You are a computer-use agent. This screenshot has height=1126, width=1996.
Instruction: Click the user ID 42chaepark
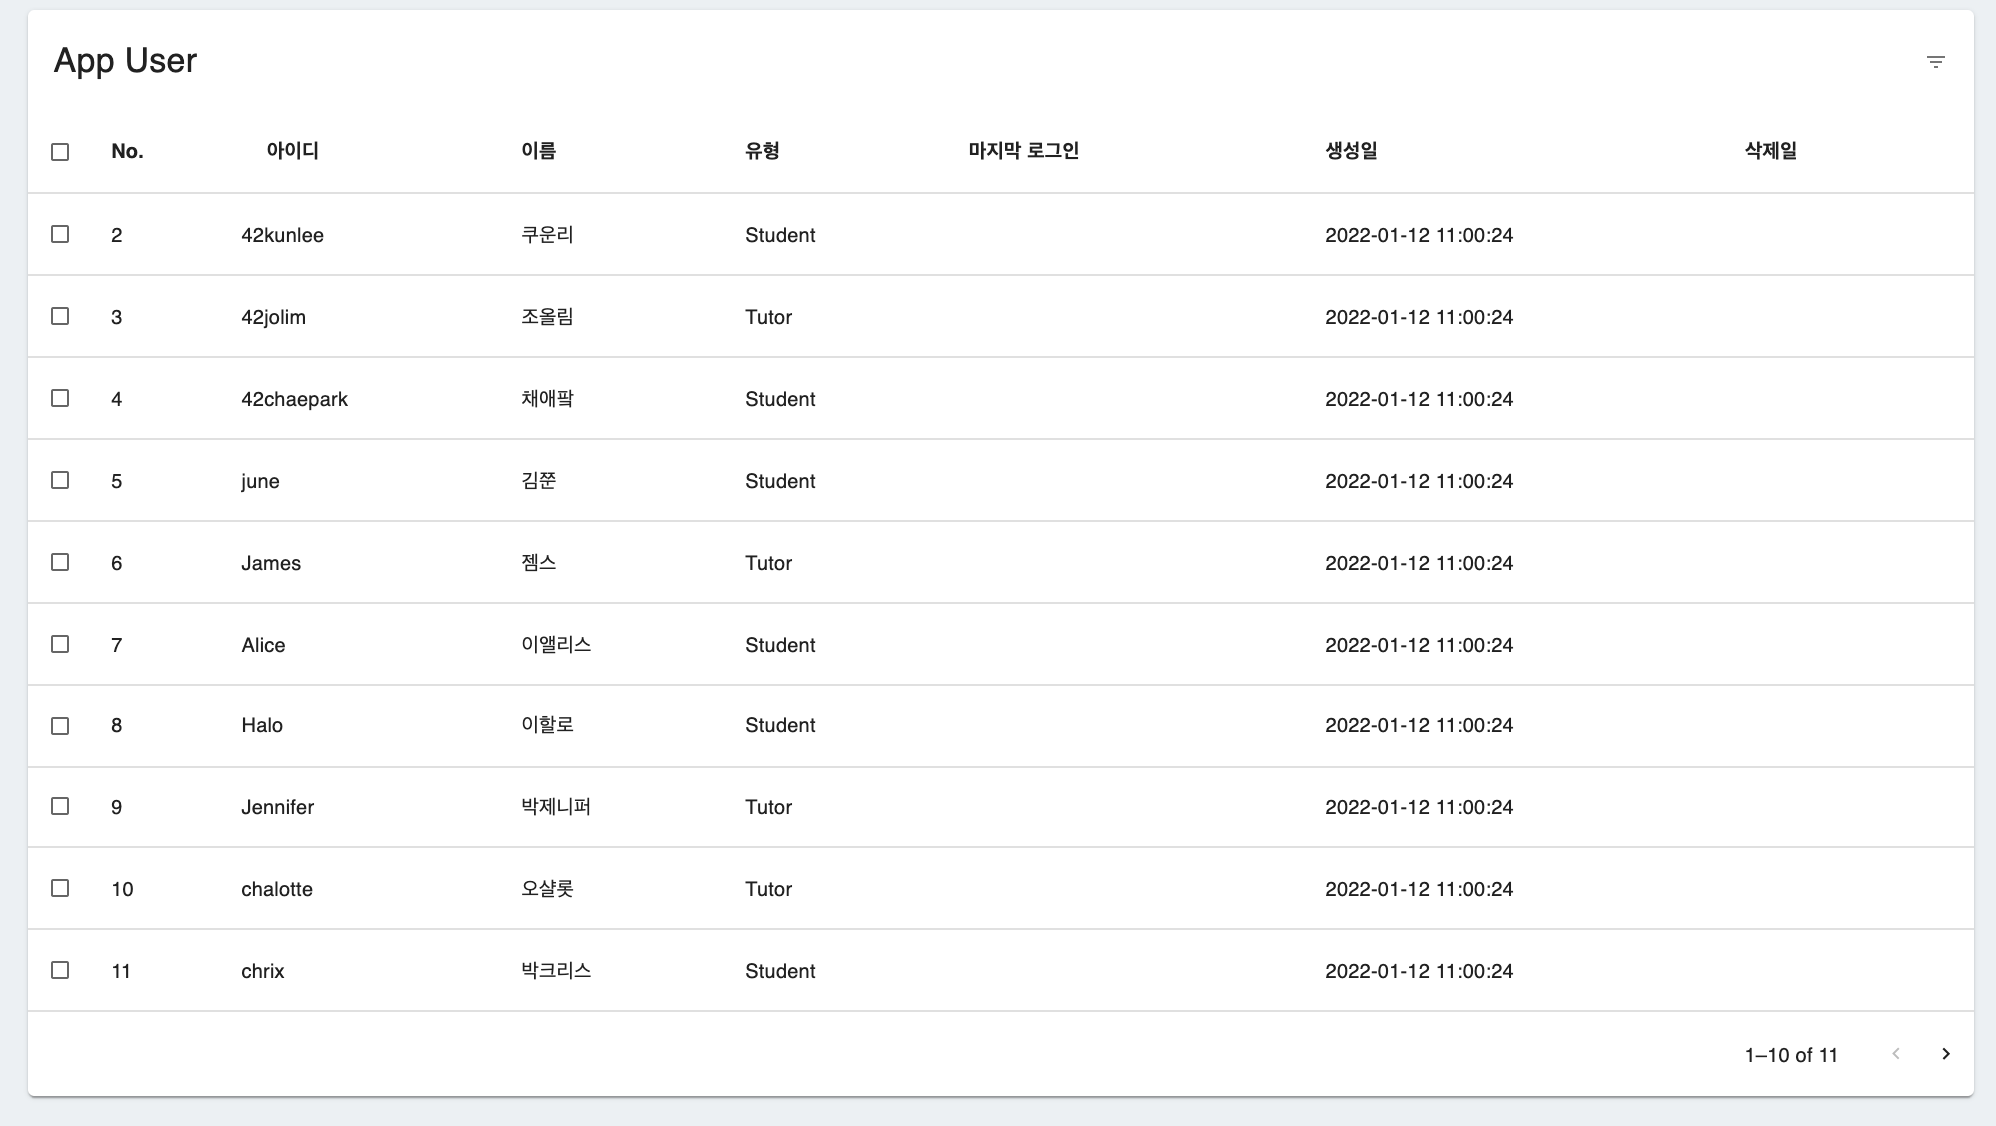tap(294, 399)
